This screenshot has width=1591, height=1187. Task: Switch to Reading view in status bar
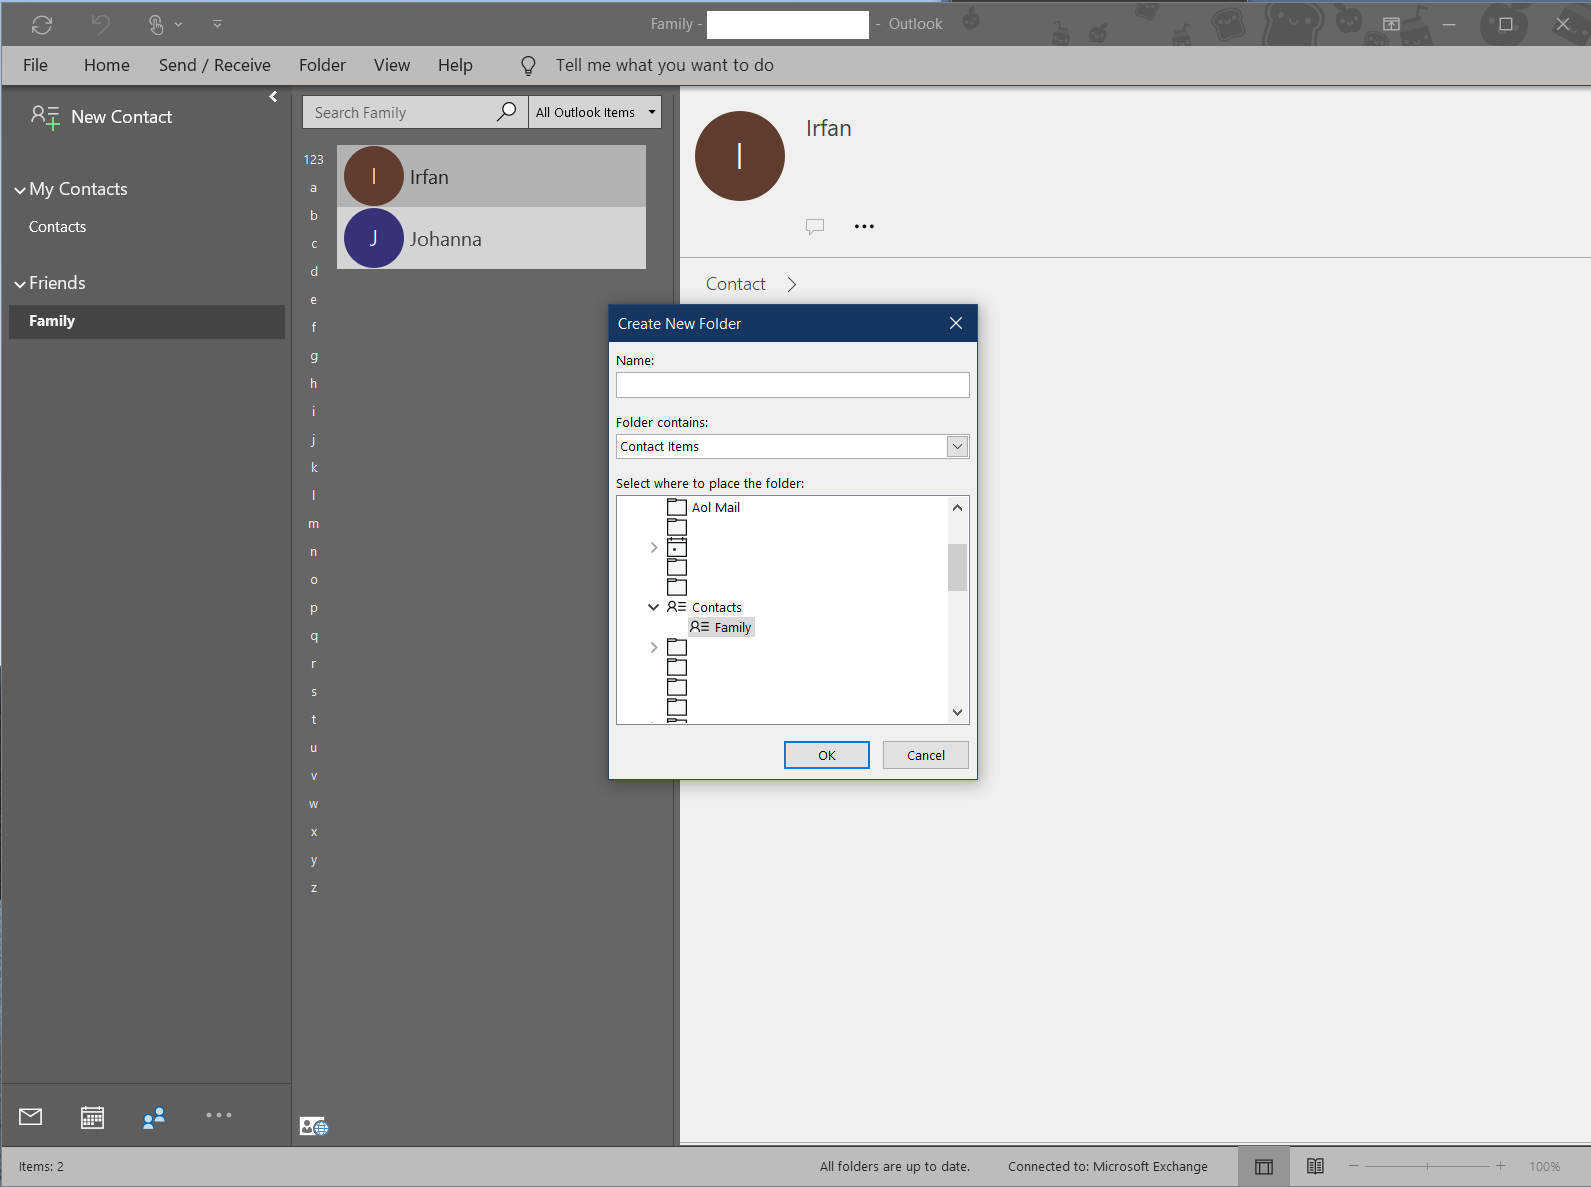1315,1166
